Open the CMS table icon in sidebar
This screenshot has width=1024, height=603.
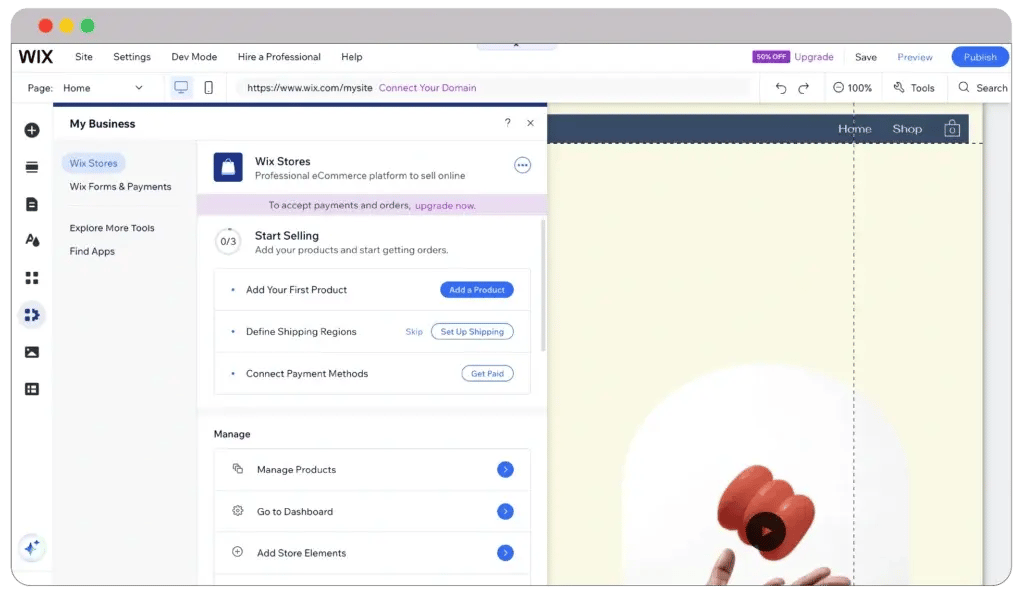pos(32,389)
